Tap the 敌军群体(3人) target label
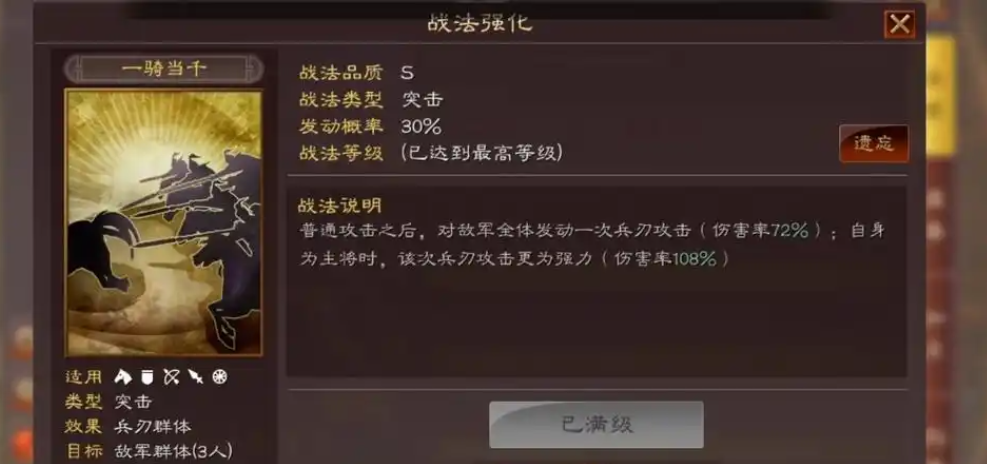987x464 pixels. [174, 451]
